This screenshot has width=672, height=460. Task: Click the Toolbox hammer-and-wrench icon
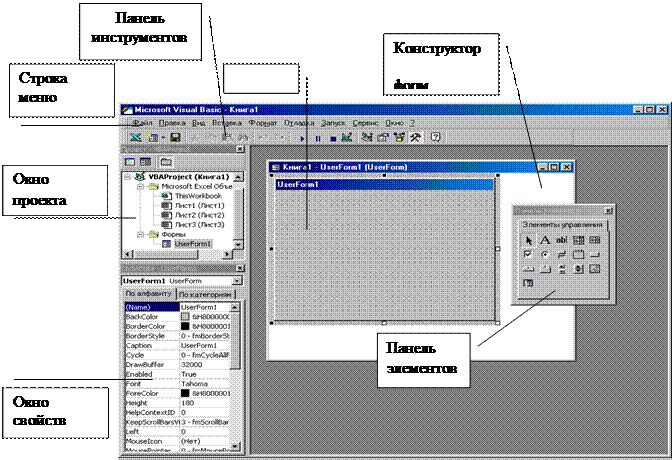(x=415, y=137)
